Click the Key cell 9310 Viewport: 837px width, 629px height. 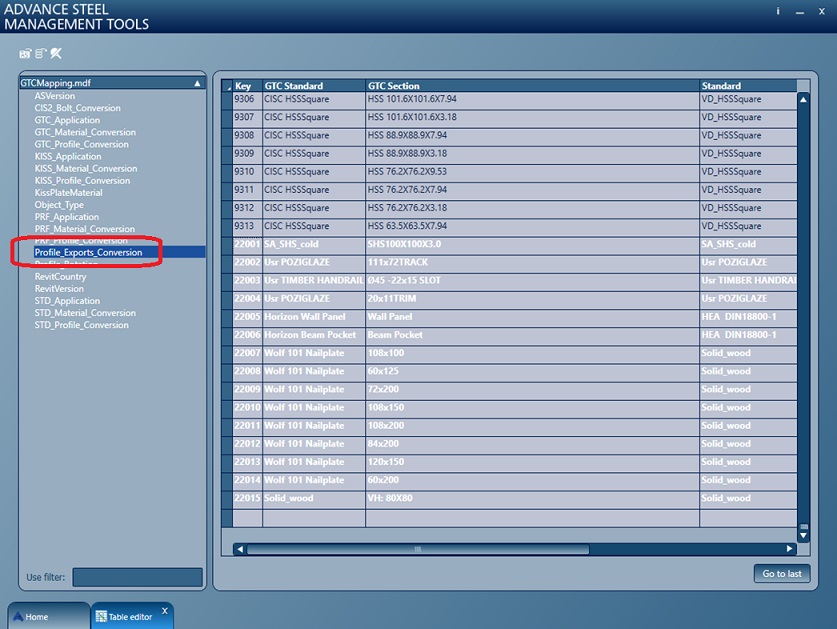coord(247,172)
